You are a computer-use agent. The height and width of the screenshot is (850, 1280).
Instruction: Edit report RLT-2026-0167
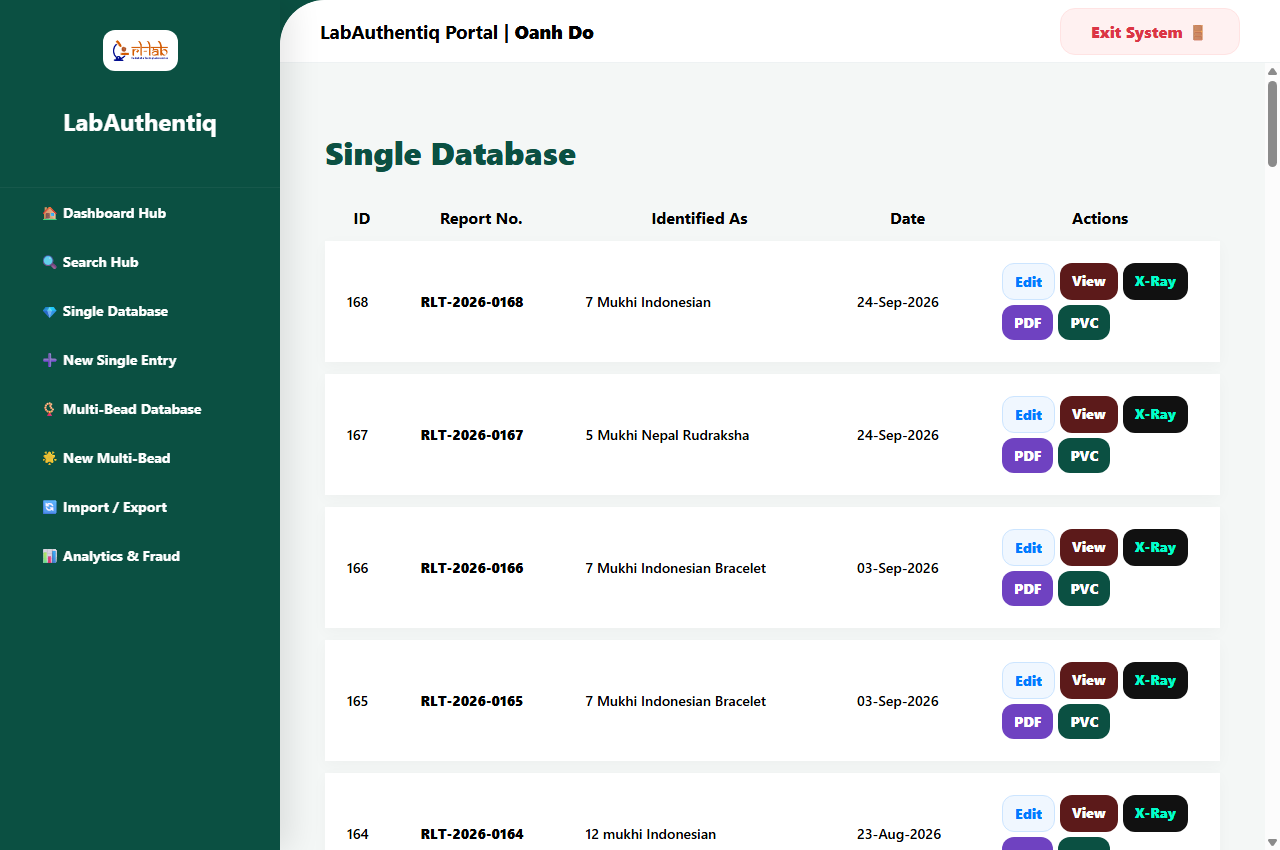(x=1028, y=415)
